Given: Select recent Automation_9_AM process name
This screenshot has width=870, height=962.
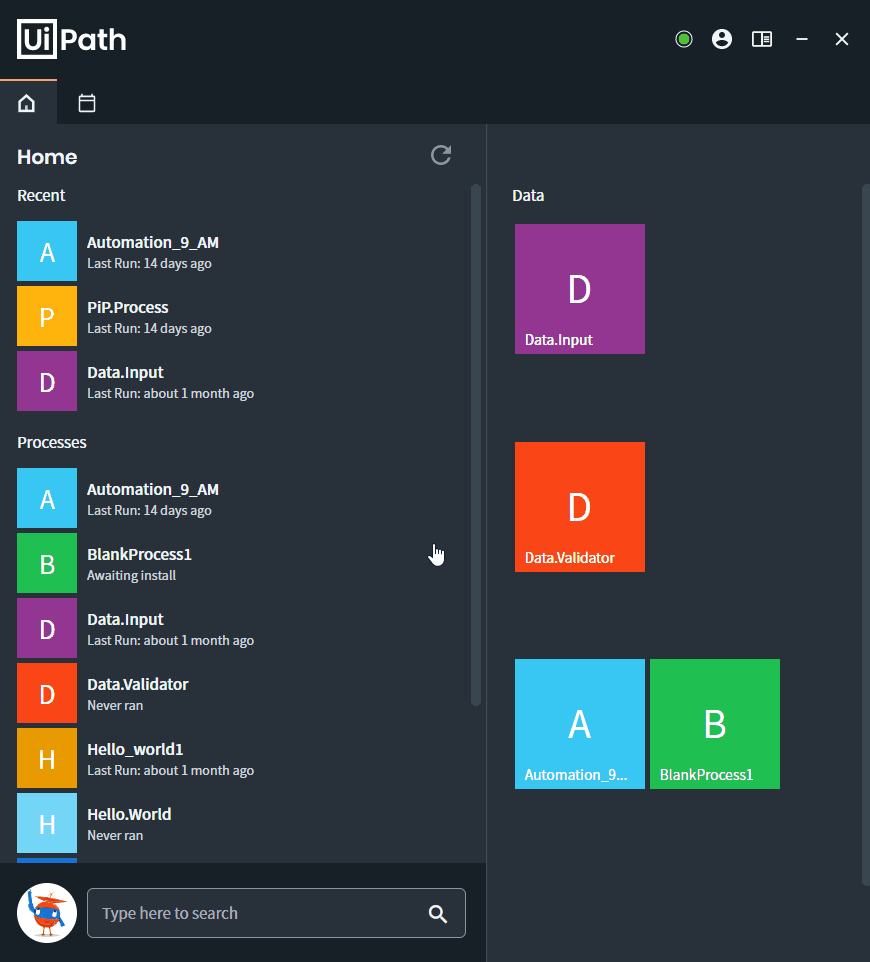Looking at the screenshot, I should (x=153, y=242).
